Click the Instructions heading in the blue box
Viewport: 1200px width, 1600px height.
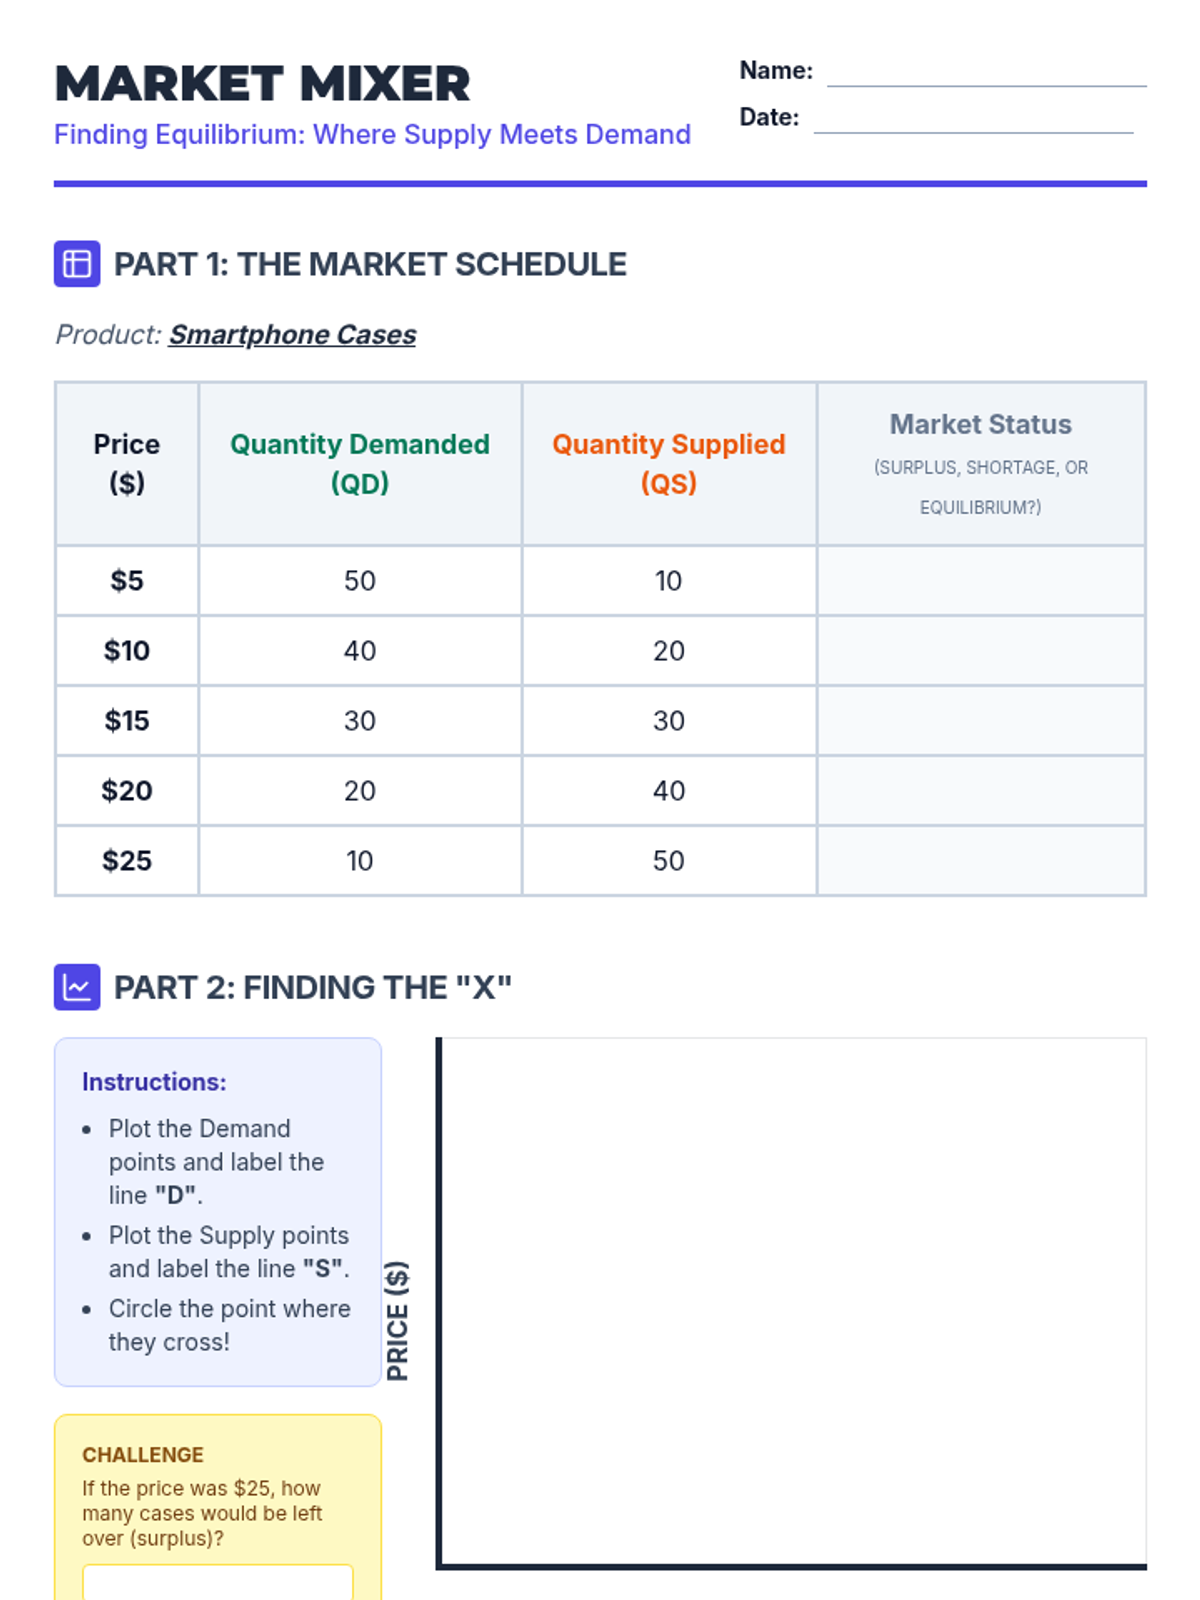point(154,1082)
